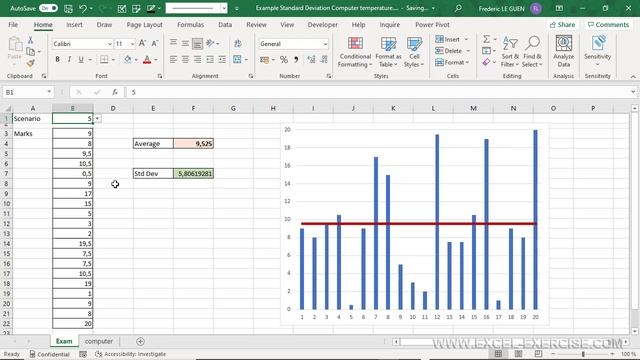Click Format cells button
Screen dimensions: 640x360
[452, 62]
